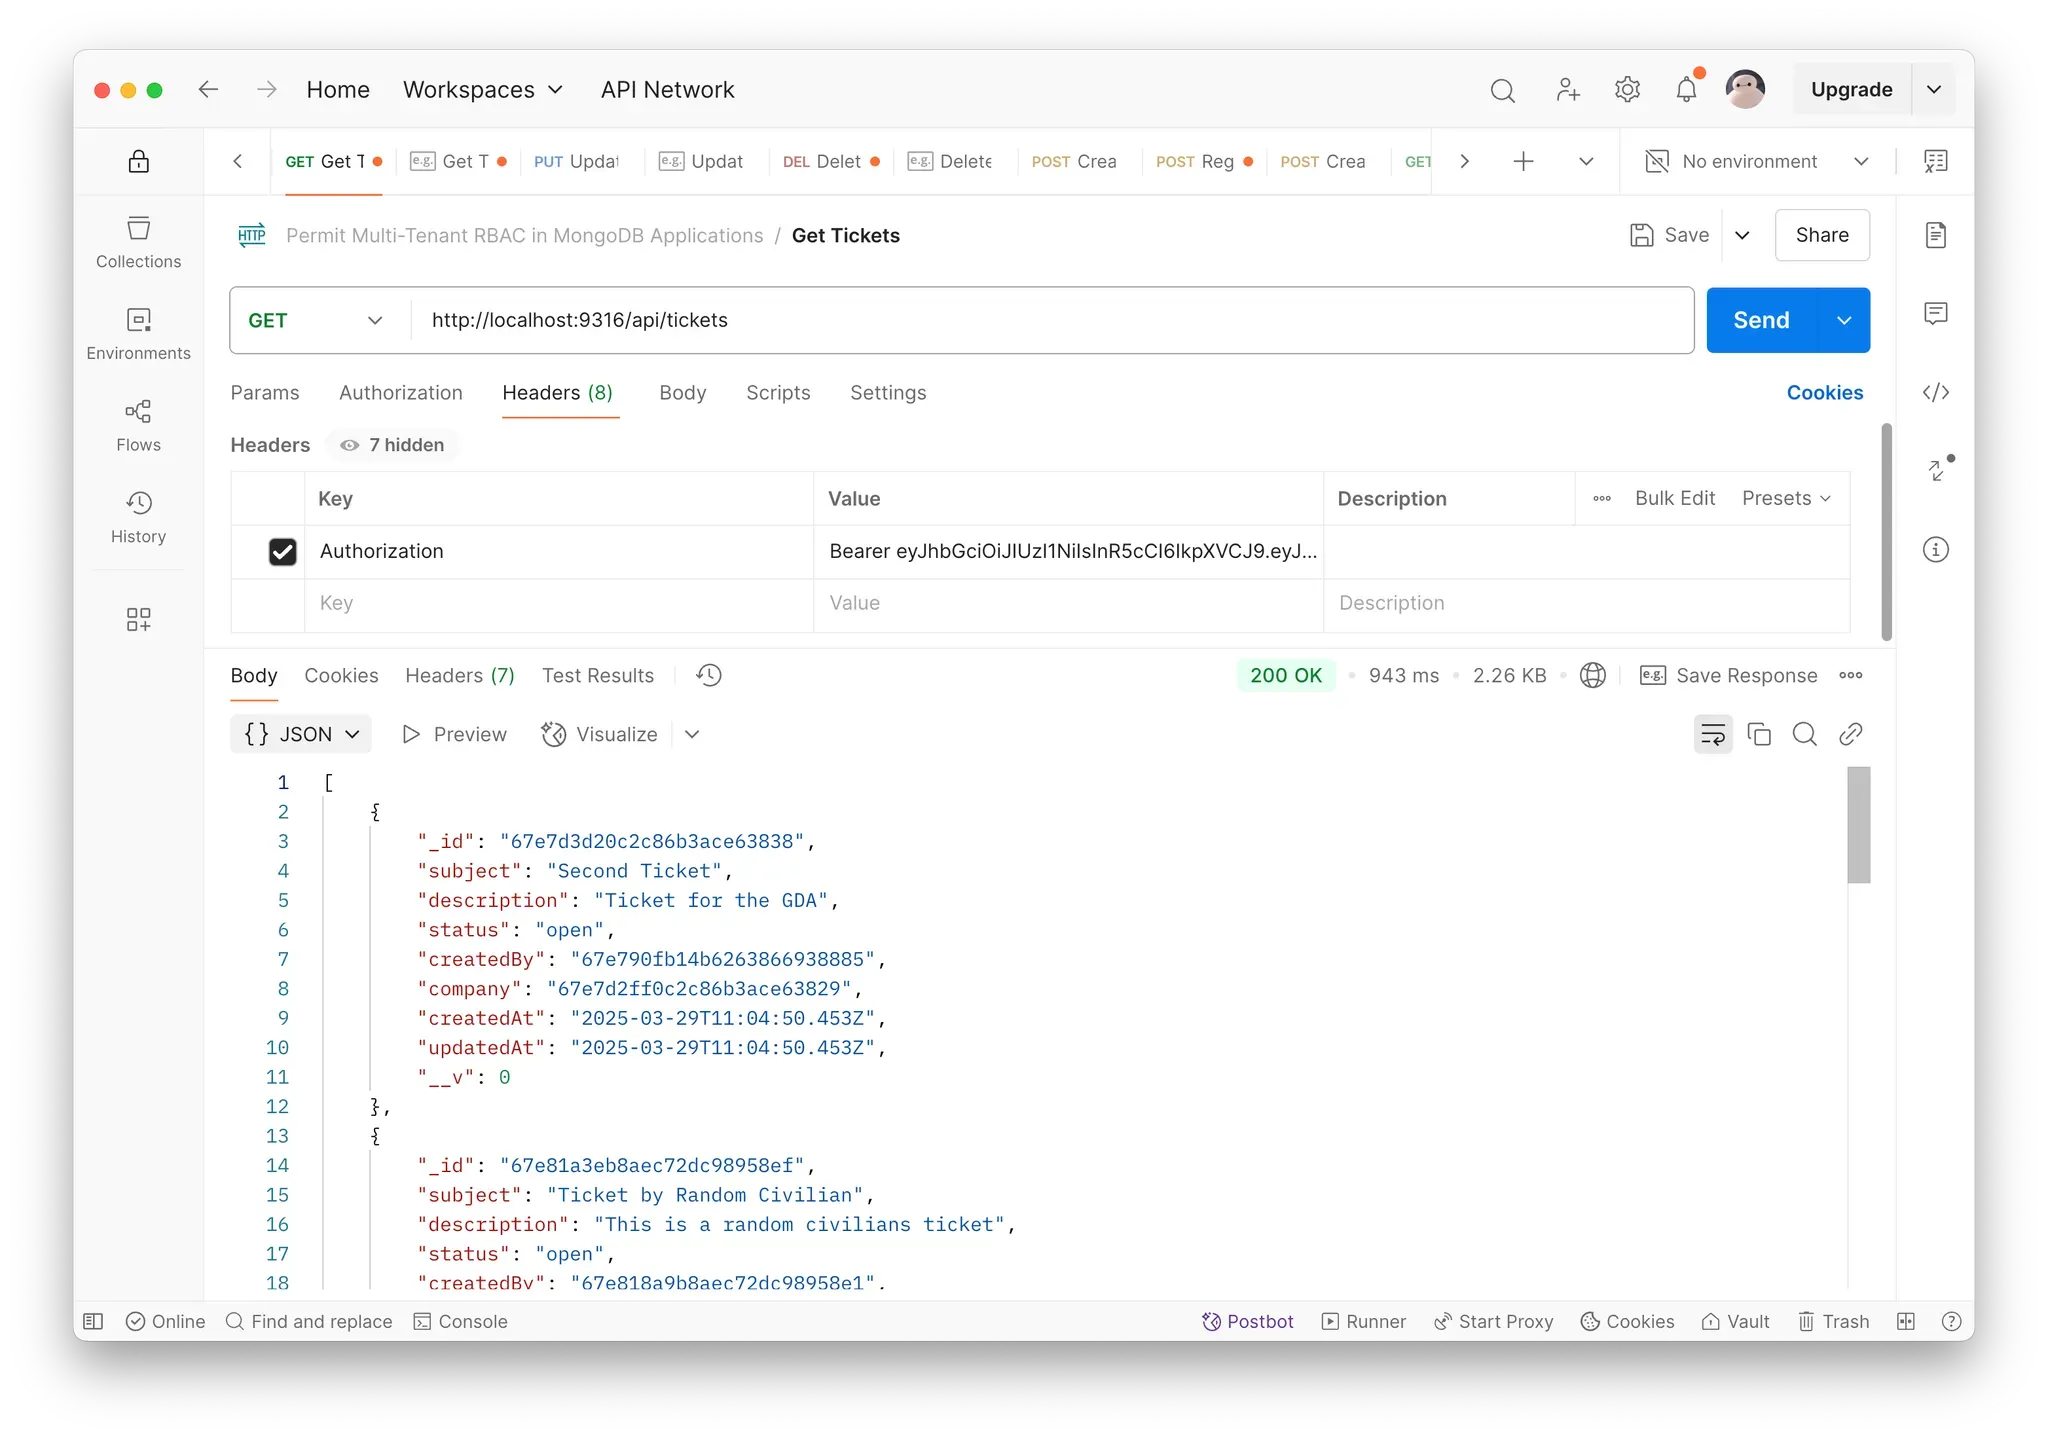
Task: Show the 7 hidden headers
Action: (x=392, y=445)
